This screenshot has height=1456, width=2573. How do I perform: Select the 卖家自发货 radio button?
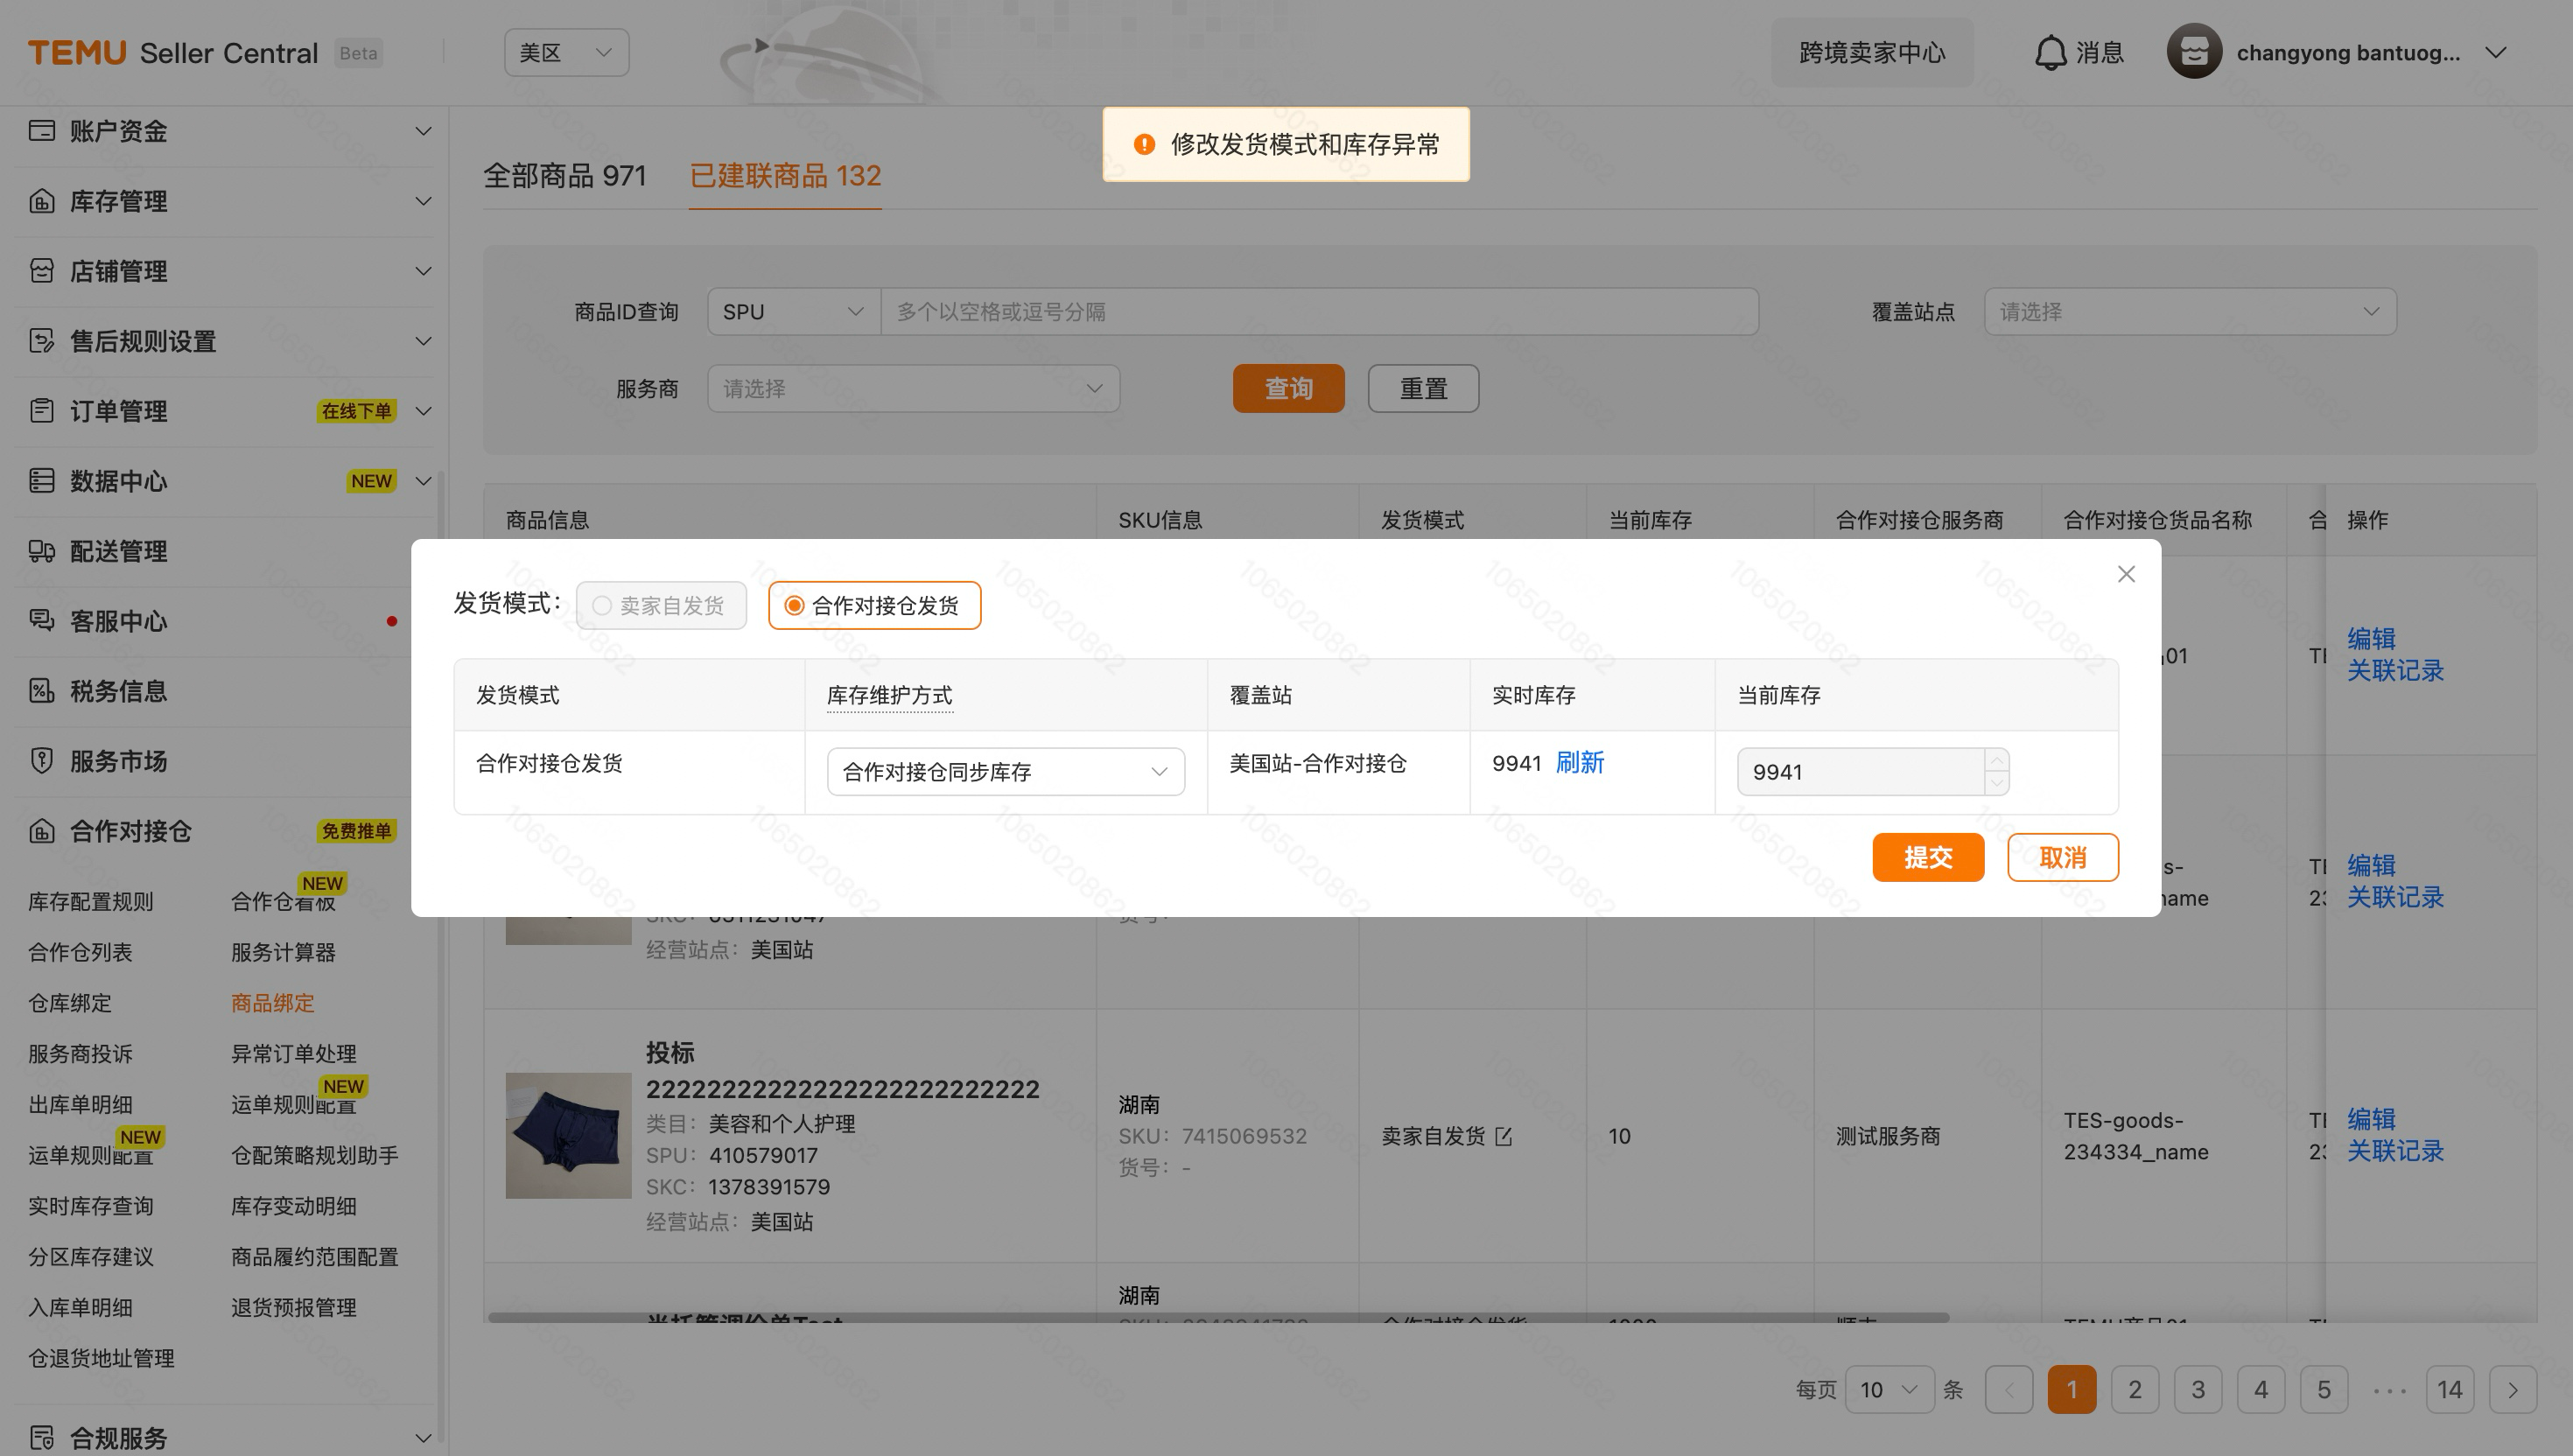(601, 605)
